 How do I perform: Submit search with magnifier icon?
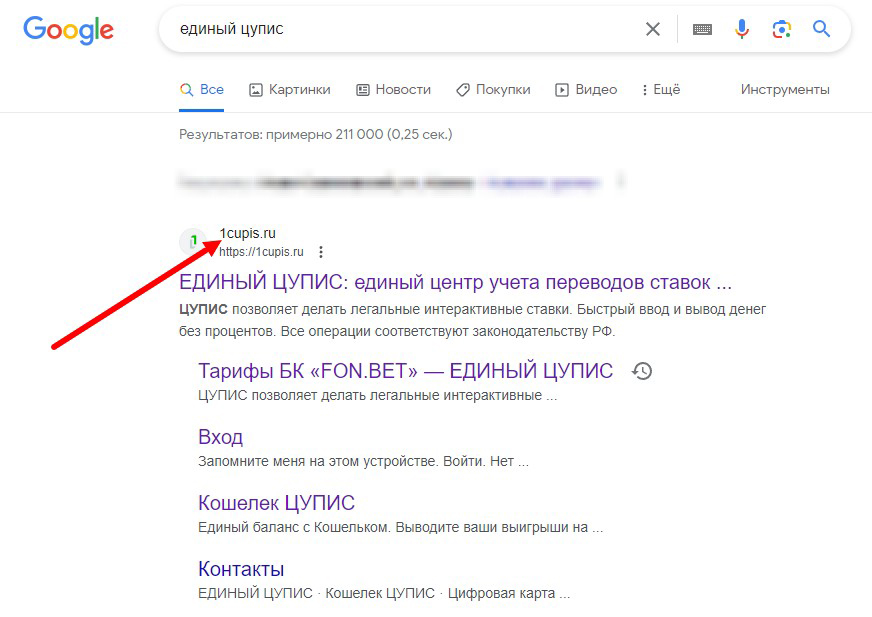[821, 28]
